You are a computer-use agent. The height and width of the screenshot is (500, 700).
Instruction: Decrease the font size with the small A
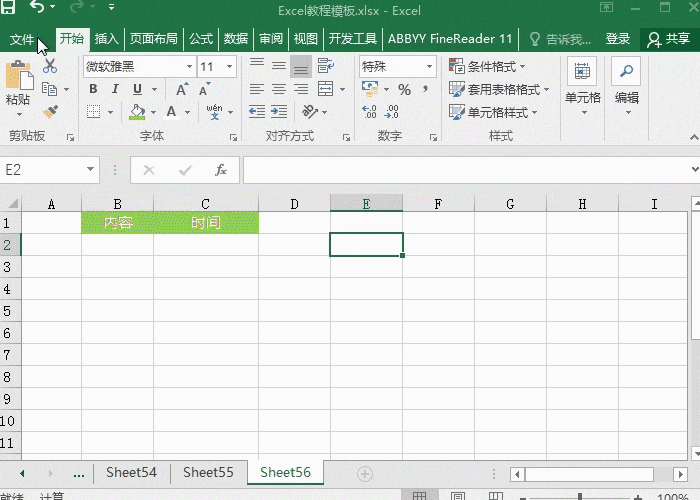coord(204,89)
